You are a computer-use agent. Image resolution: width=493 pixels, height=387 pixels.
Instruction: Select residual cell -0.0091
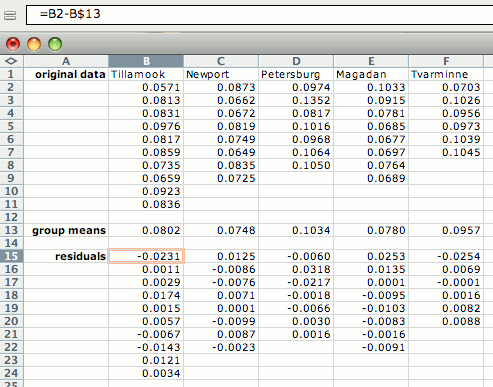pos(371,347)
